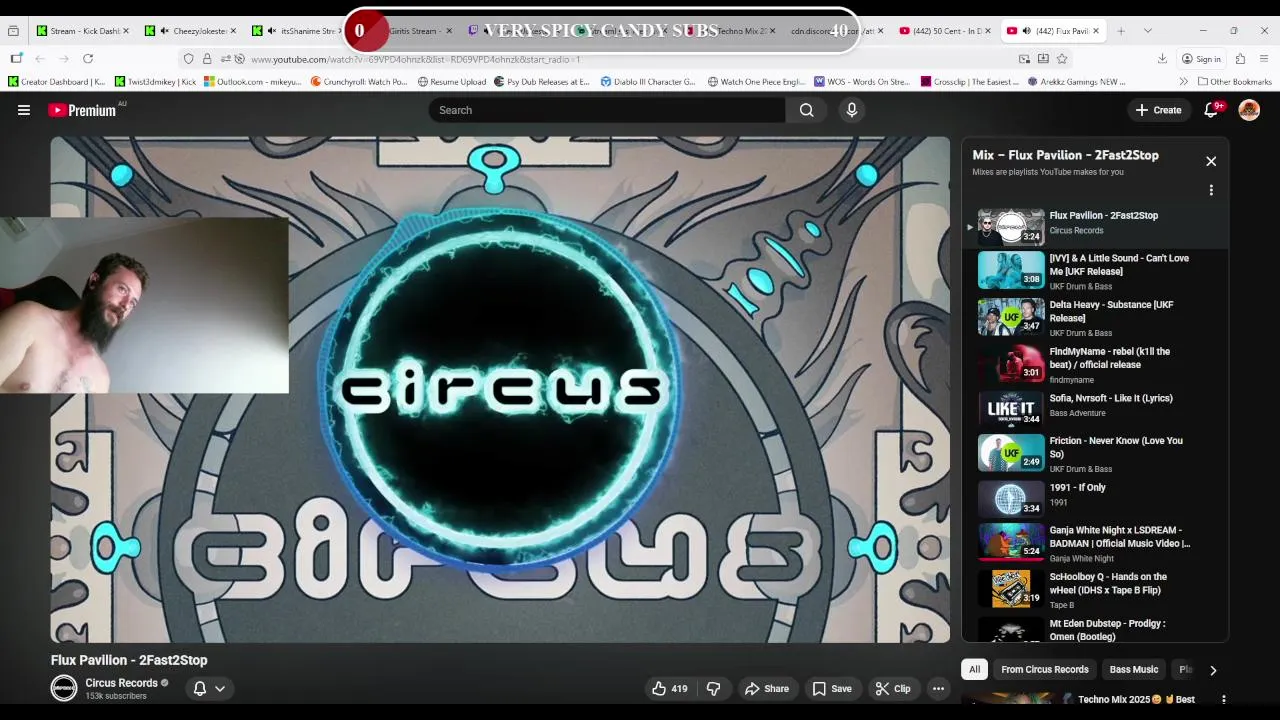
Task: Open Diablo III Character G... bookmark
Action: 648,82
